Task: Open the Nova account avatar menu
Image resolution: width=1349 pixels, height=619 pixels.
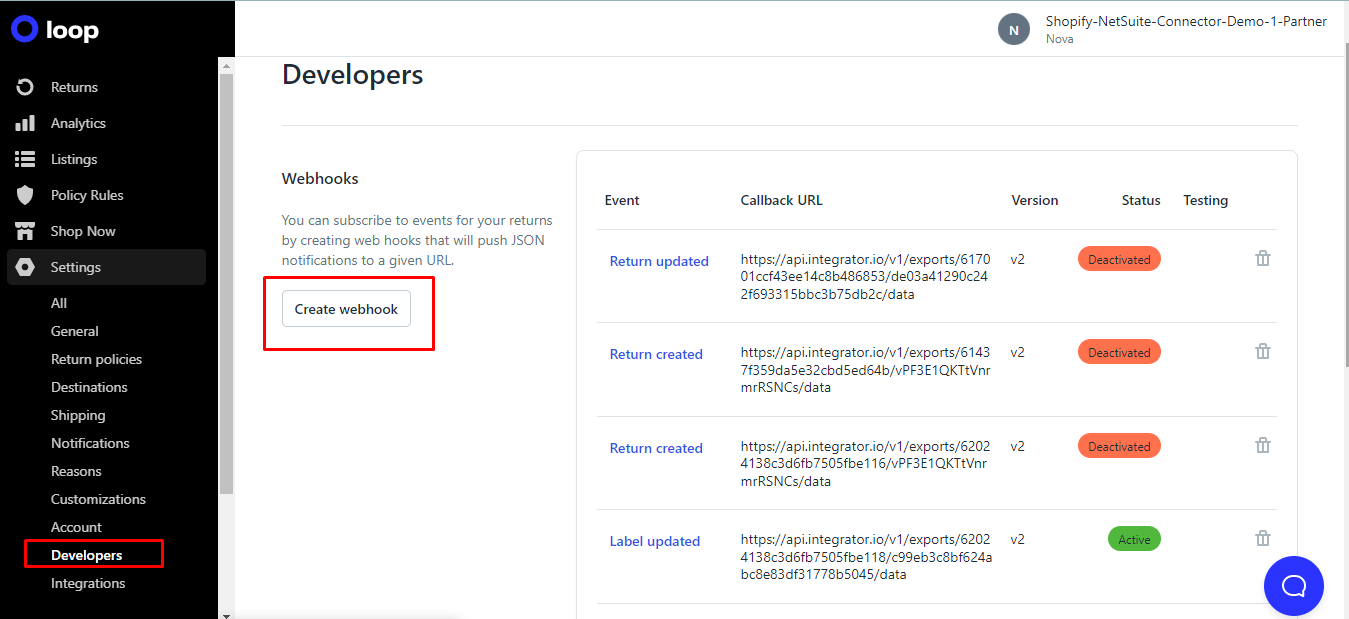Action: [1013, 29]
